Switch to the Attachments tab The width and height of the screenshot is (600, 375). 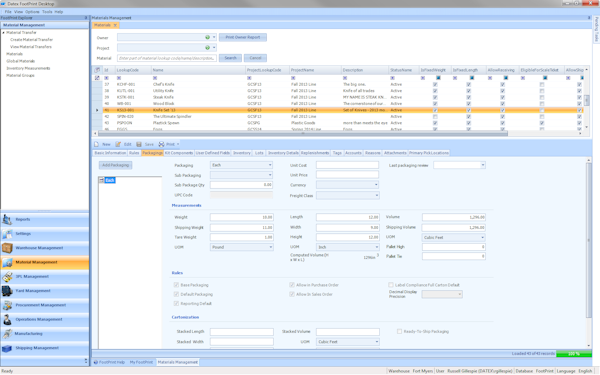coord(395,153)
